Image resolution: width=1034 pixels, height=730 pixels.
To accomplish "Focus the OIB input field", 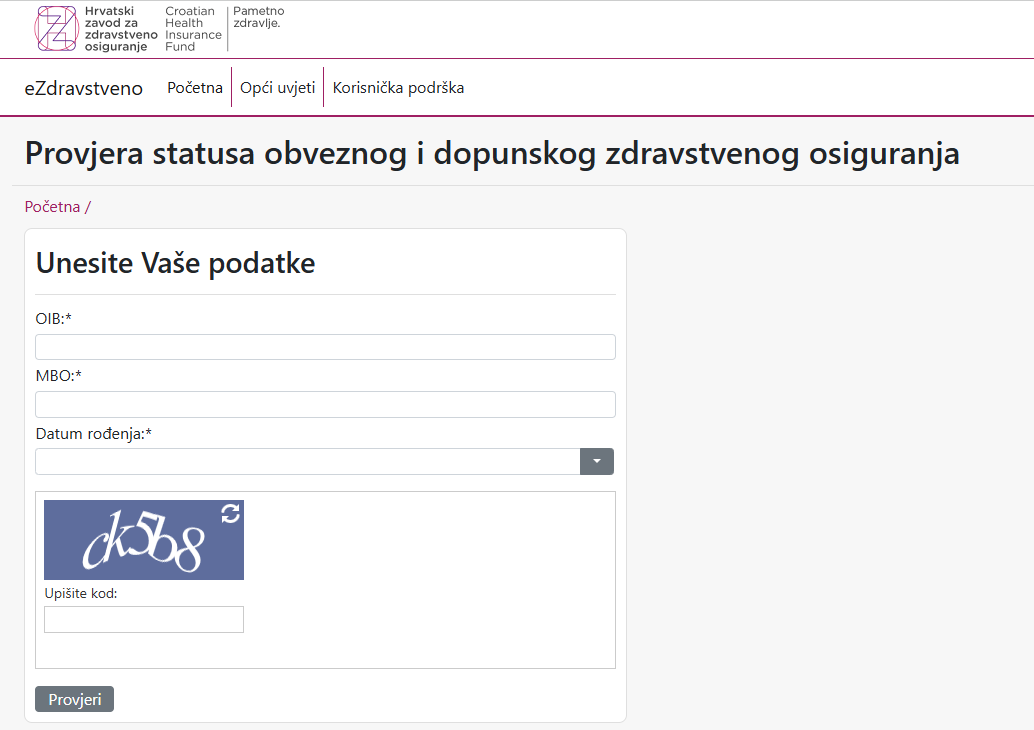I will click(325, 346).
